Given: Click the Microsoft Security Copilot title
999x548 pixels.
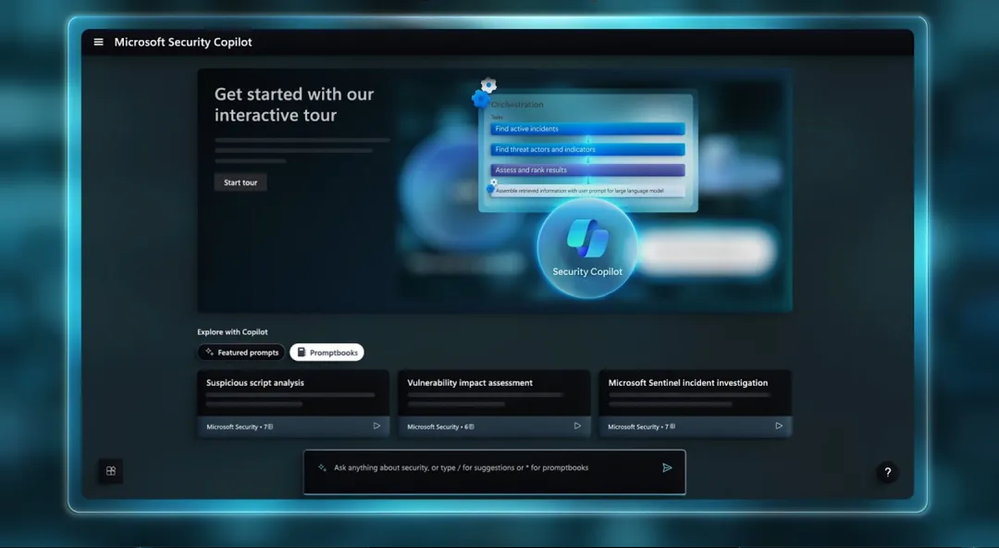Looking at the screenshot, I should (183, 42).
